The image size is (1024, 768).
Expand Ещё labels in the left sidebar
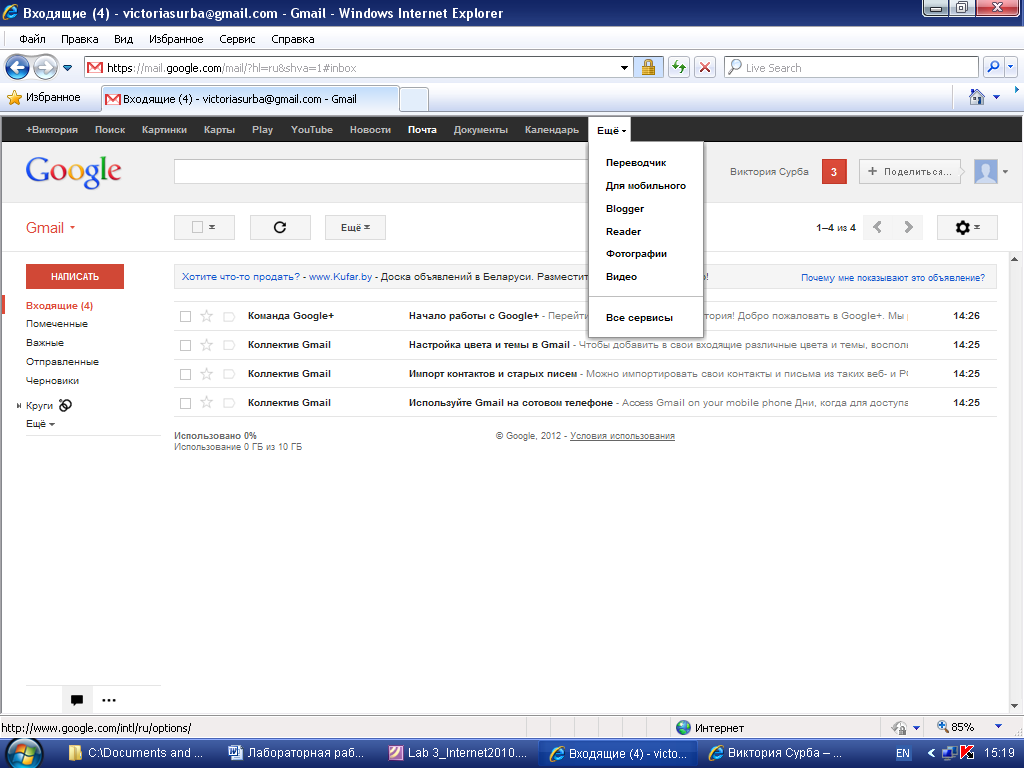(40, 424)
